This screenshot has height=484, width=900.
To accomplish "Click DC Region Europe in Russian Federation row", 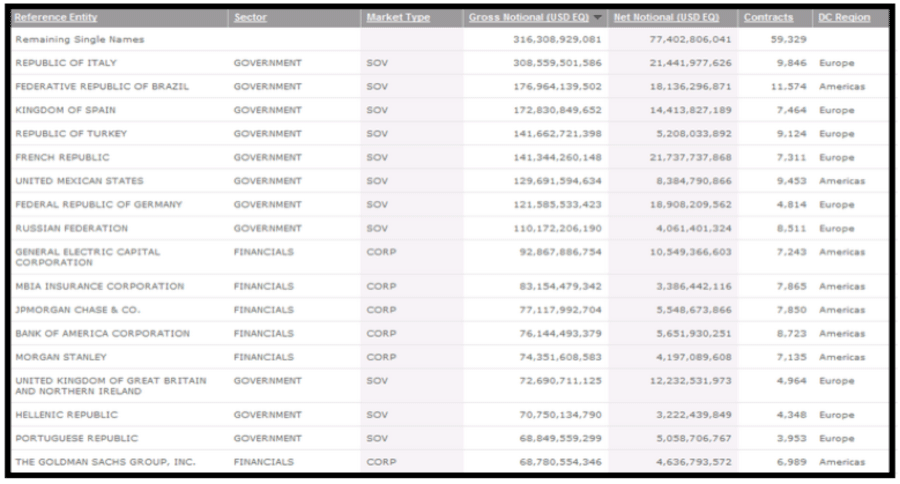I will point(836,229).
